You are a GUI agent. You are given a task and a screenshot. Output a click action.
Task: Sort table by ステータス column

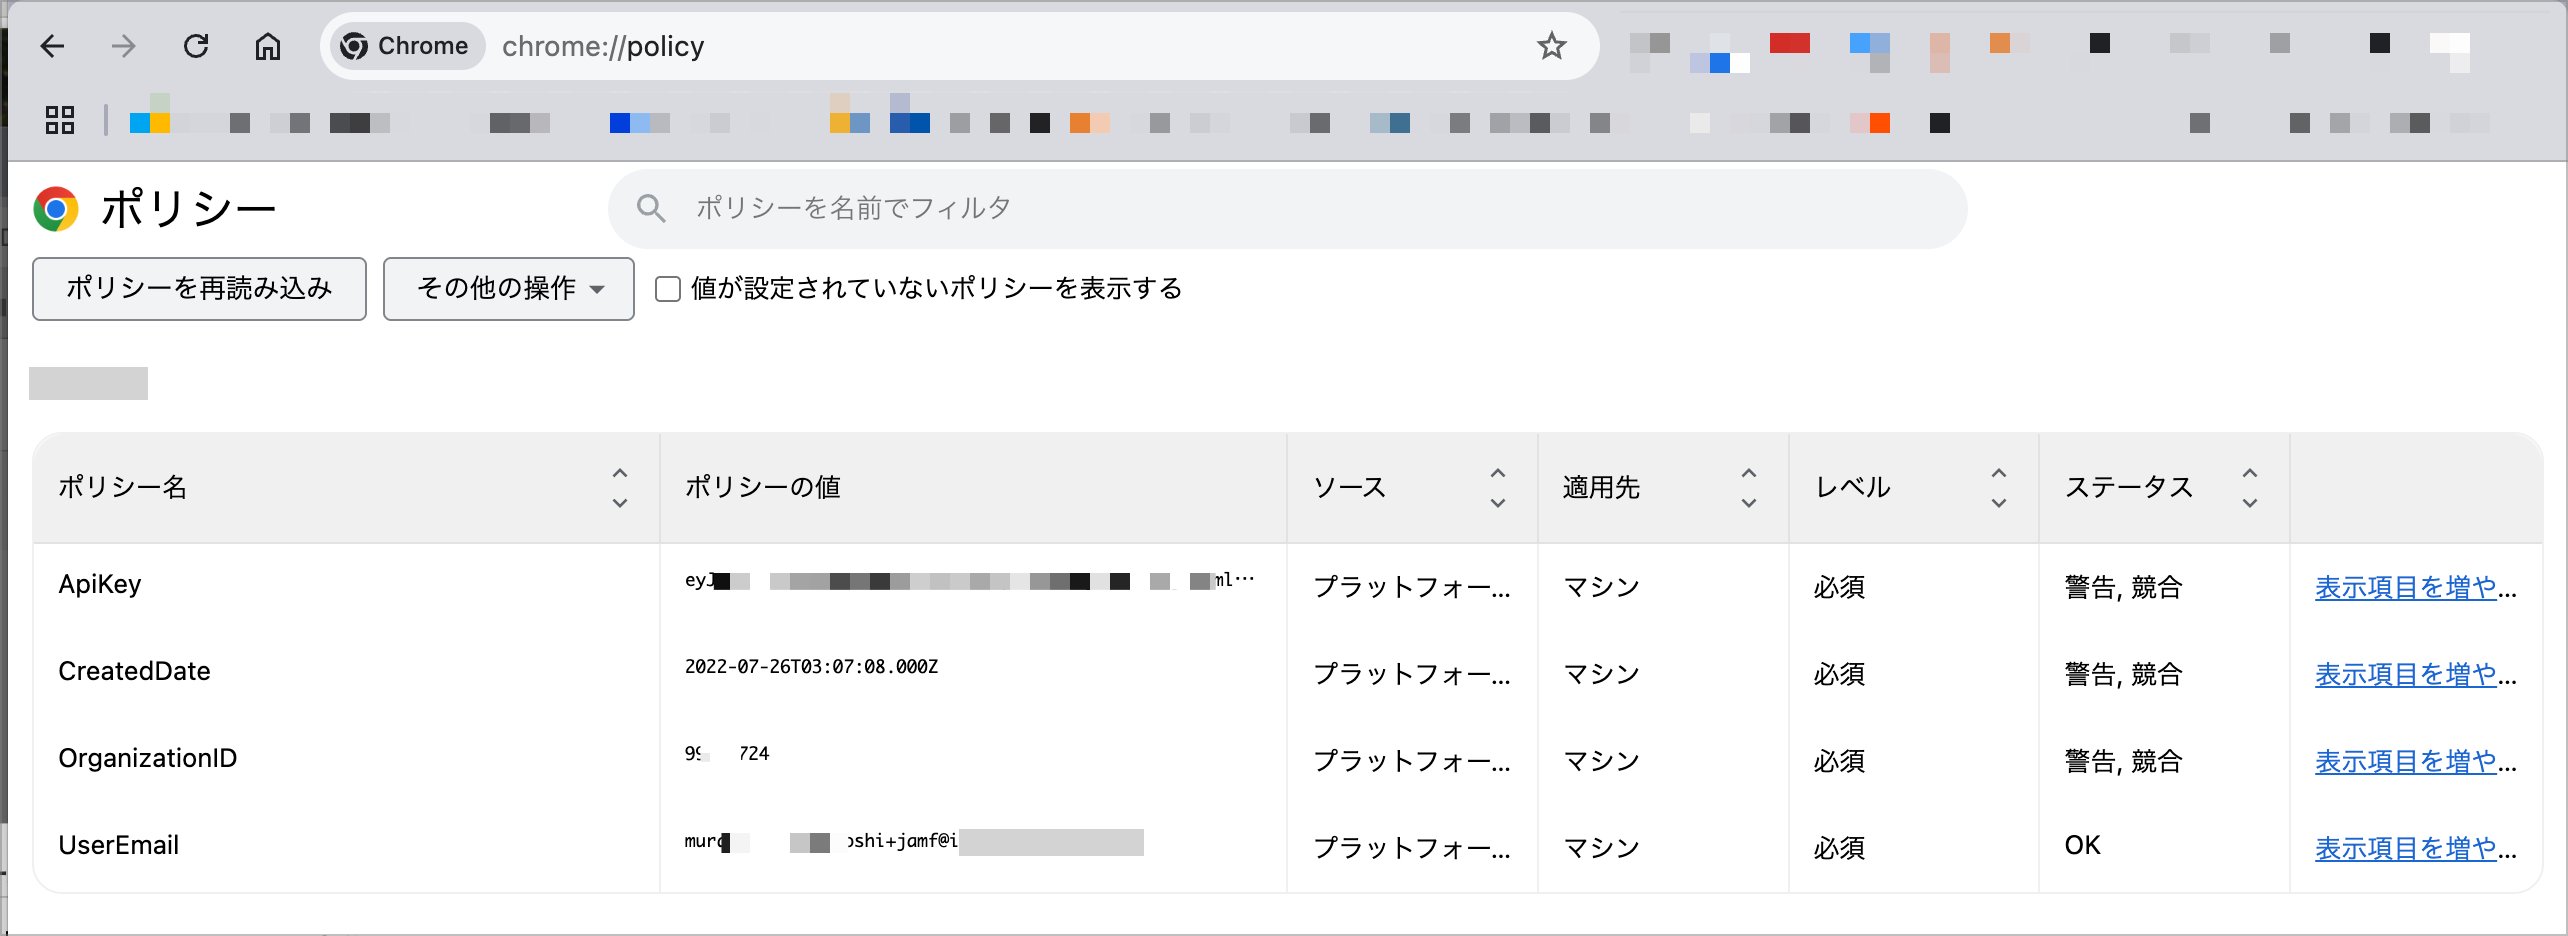2250,487
